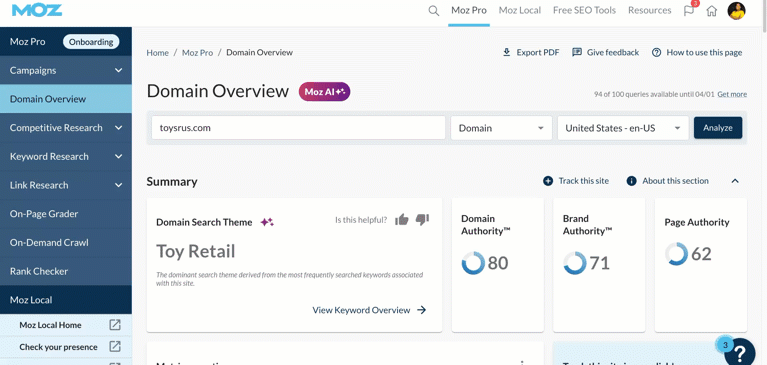The height and width of the screenshot is (365, 767).
Task: Click the Page Authority 62 ring
Action: [676, 254]
